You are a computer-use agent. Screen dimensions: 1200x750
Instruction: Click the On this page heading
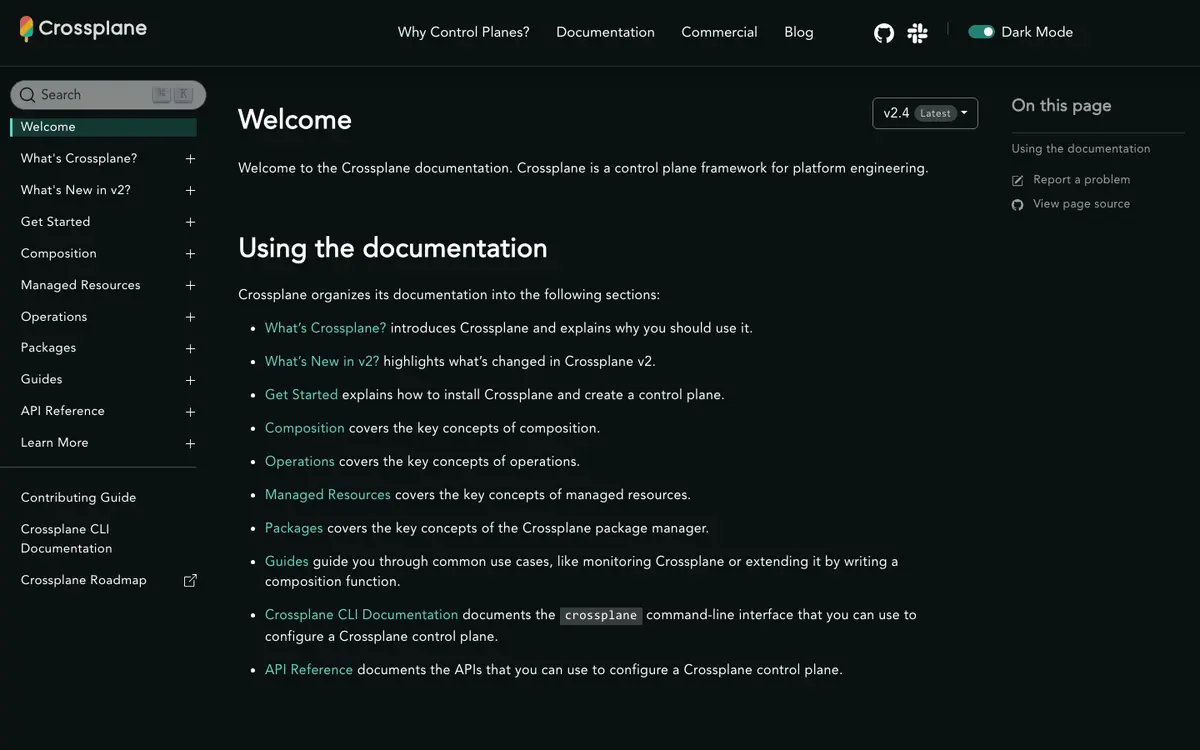(1061, 106)
